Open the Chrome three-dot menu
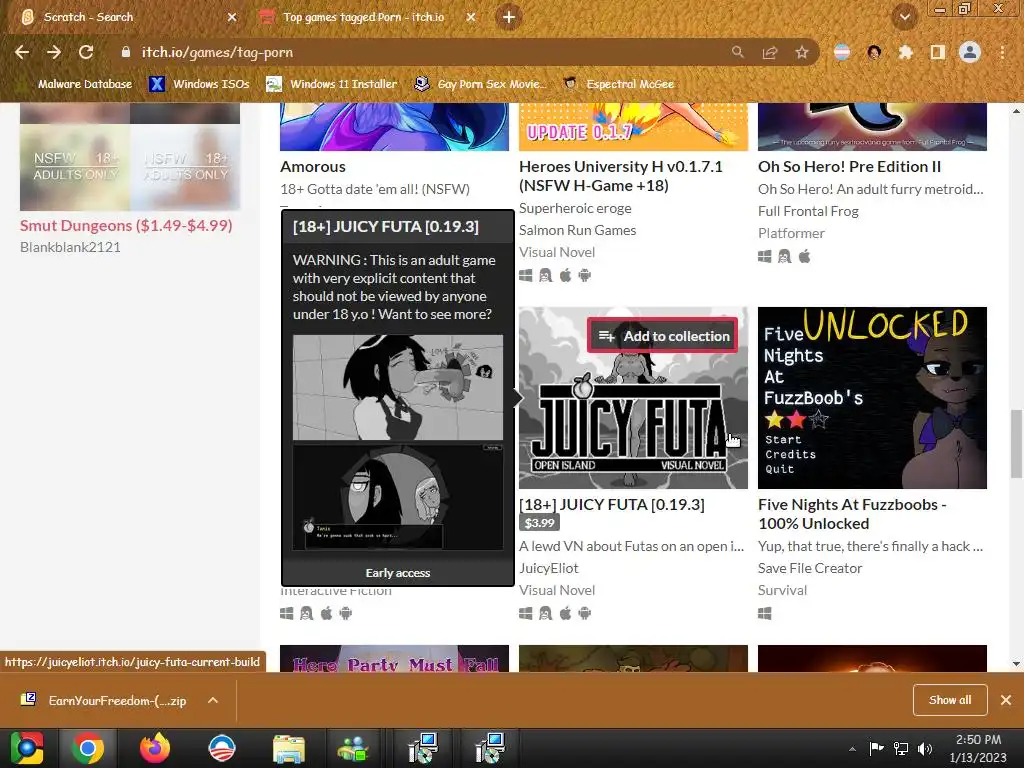 (1002, 52)
